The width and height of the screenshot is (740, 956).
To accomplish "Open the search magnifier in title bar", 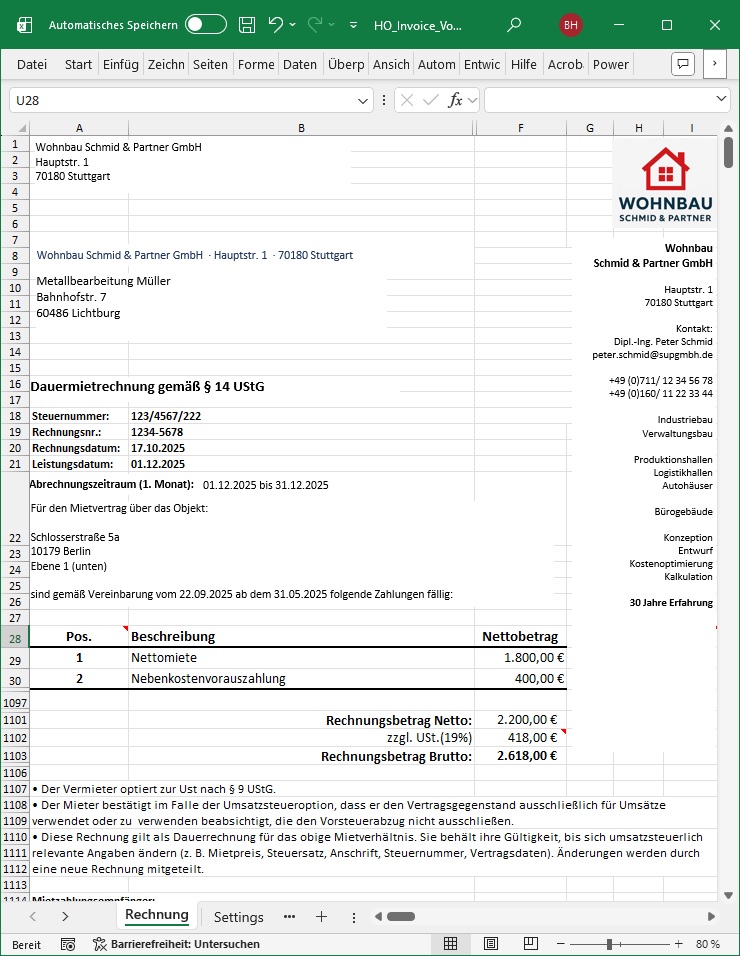I will (x=514, y=24).
